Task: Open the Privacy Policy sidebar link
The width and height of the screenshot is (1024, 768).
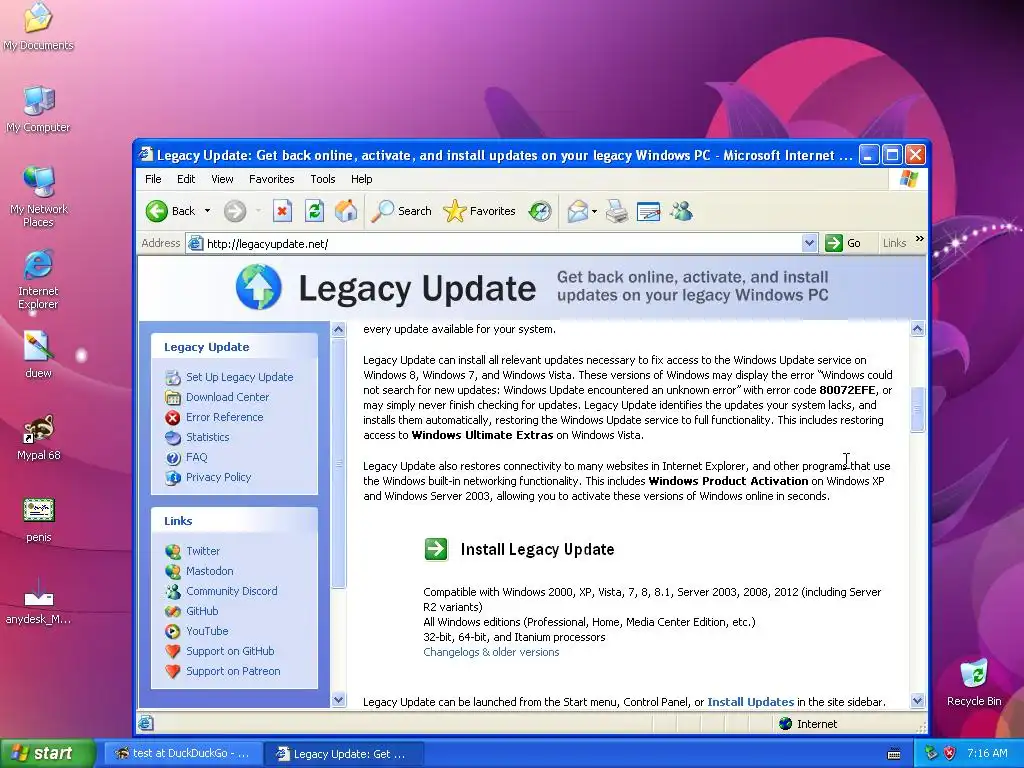Action: [218, 477]
